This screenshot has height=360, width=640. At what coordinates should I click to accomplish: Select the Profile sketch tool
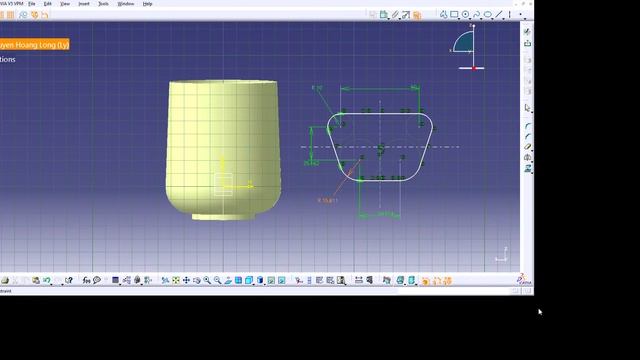point(443,15)
